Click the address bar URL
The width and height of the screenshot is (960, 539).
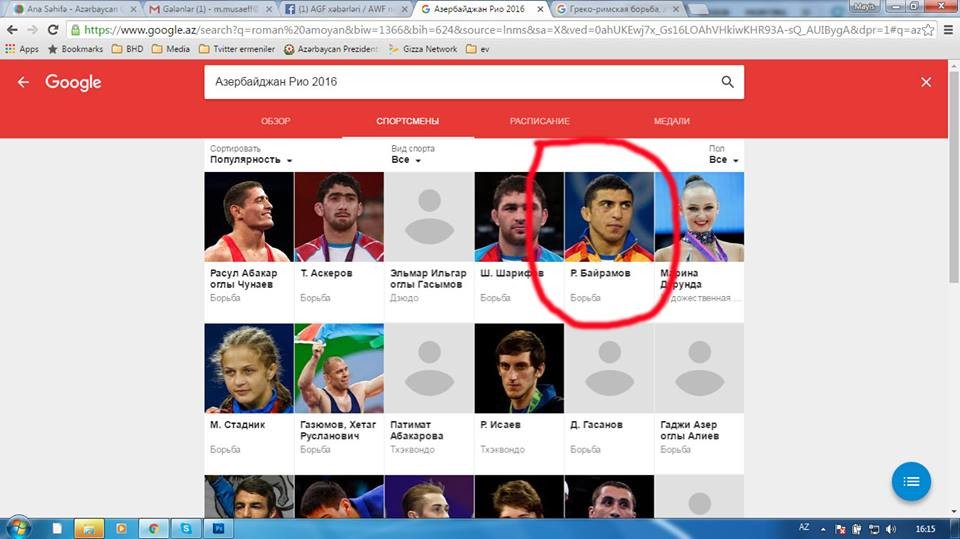[x=502, y=29]
